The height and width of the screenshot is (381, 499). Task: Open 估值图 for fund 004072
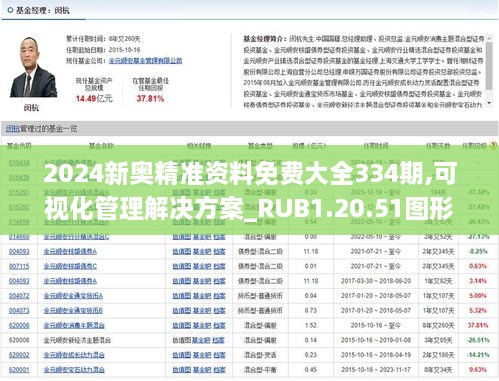pos(182,296)
